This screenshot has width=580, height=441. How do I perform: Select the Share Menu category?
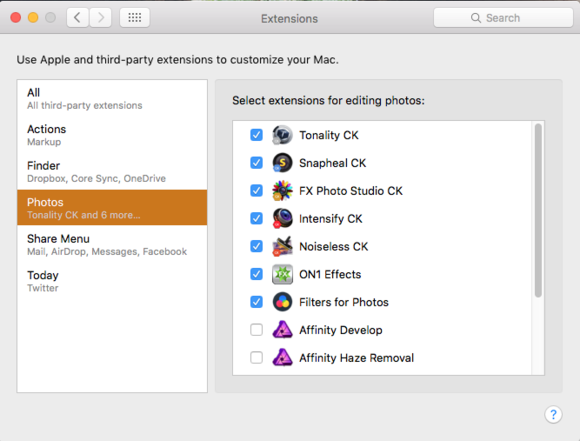pyautogui.click(x=112, y=244)
